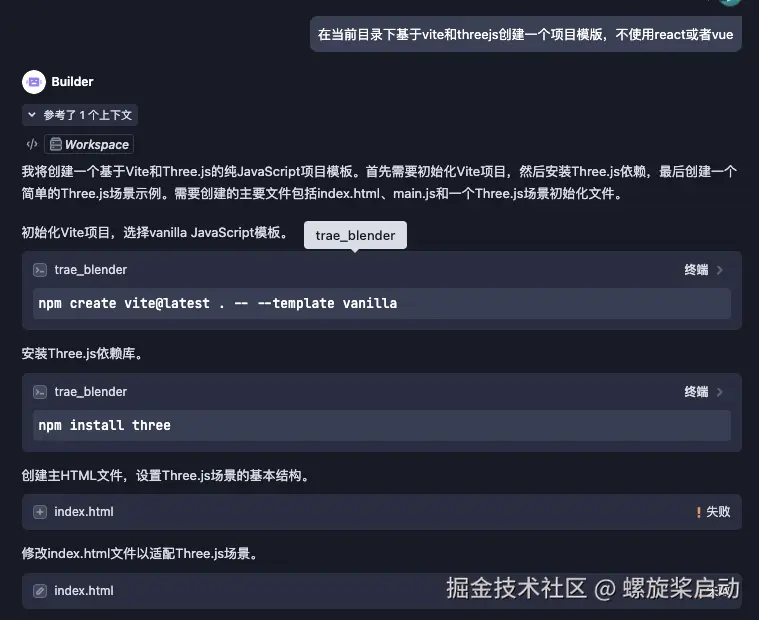The height and width of the screenshot is (620, 759).
Task: Click the code brackets icon beside Workspace
Action: tap(32, 144)
